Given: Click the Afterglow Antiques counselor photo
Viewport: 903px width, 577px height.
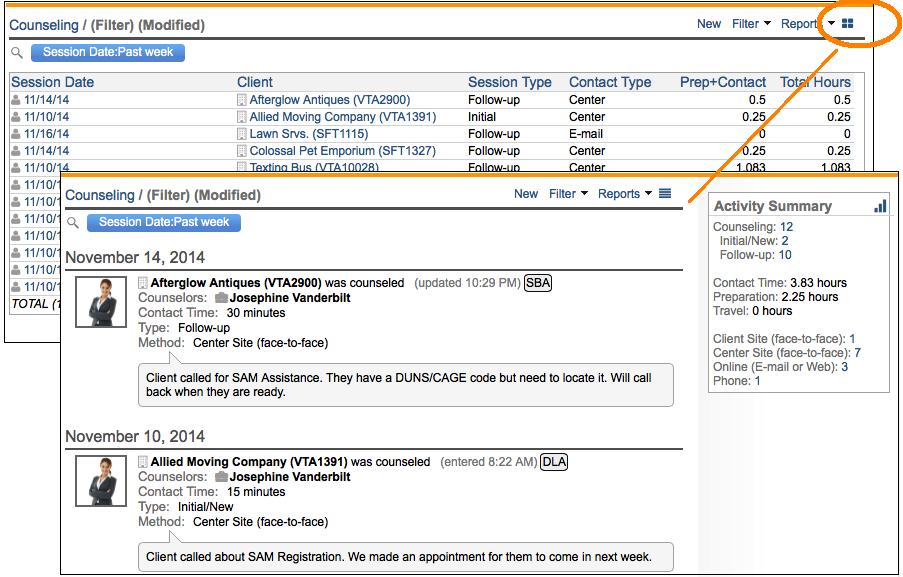Looking at the screenshot, I should pyautogui.click(x=101, y=302).
